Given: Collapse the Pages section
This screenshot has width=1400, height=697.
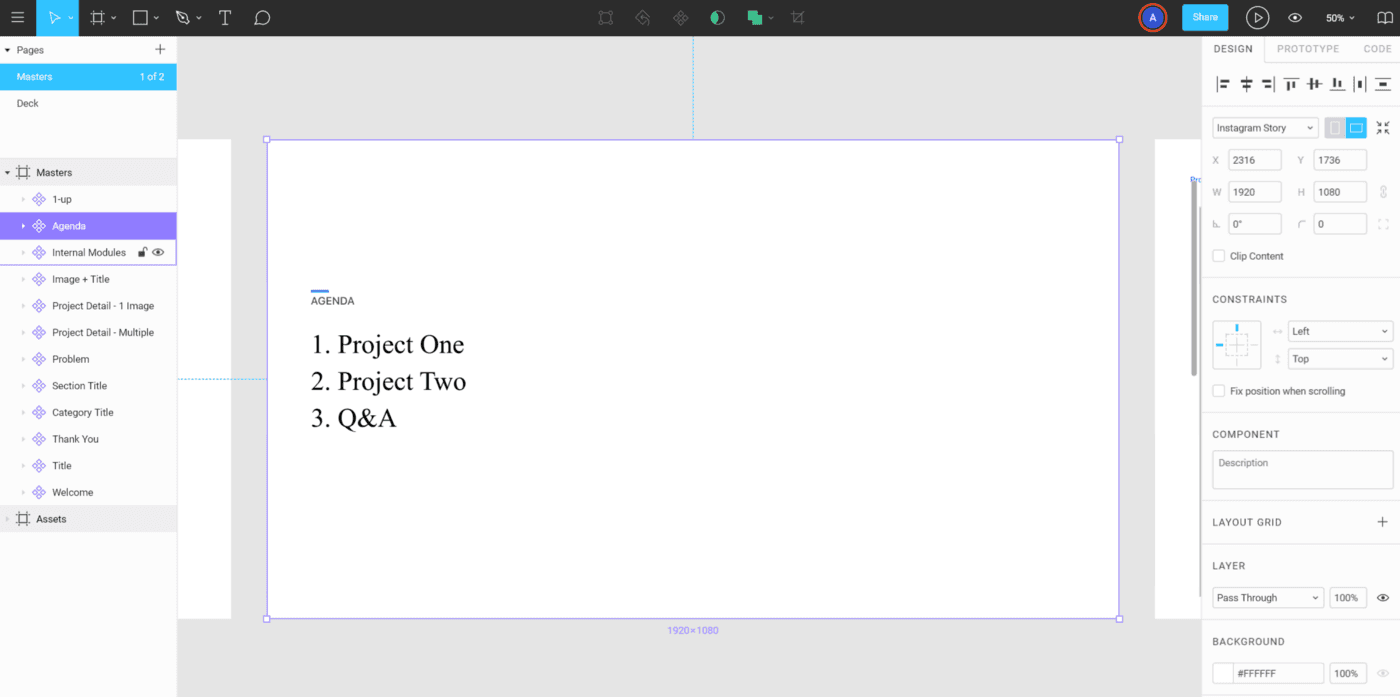Looking at the screenshot, I should (x=8, y=50).
